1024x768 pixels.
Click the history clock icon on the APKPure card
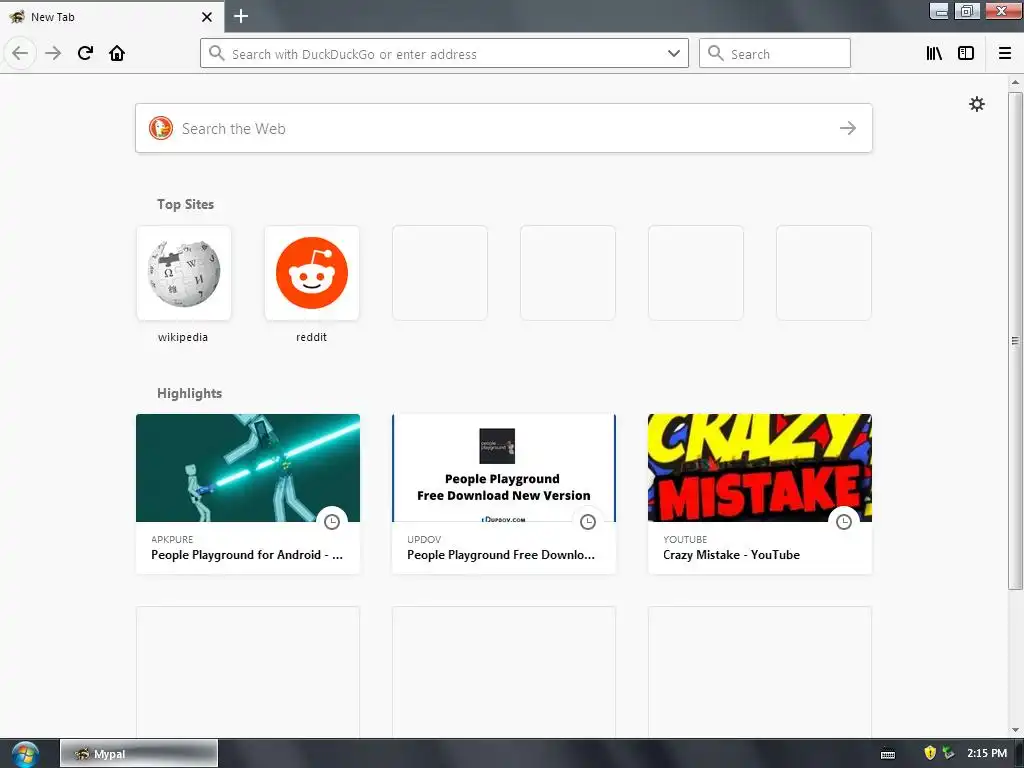coord(332,521)
